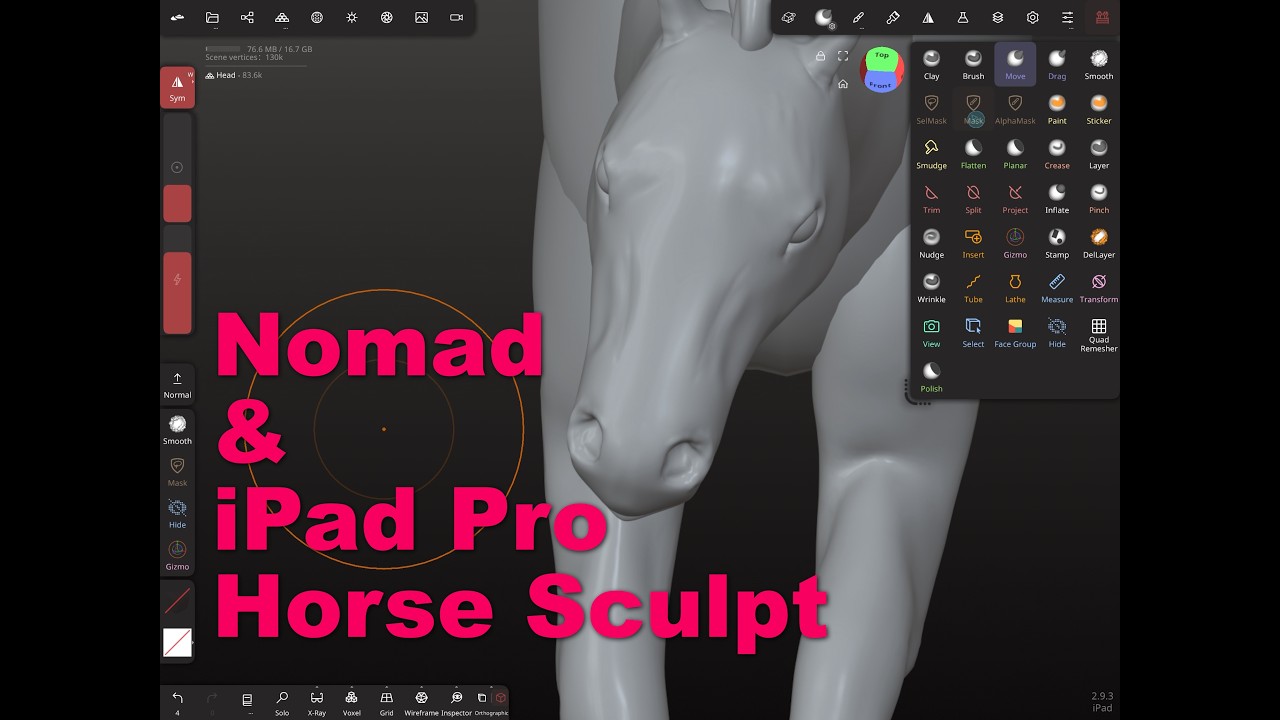This screenshot has height=720, width=1280.
Task: Choose the Hide tool in tool grid
Action: (1057, 333)
